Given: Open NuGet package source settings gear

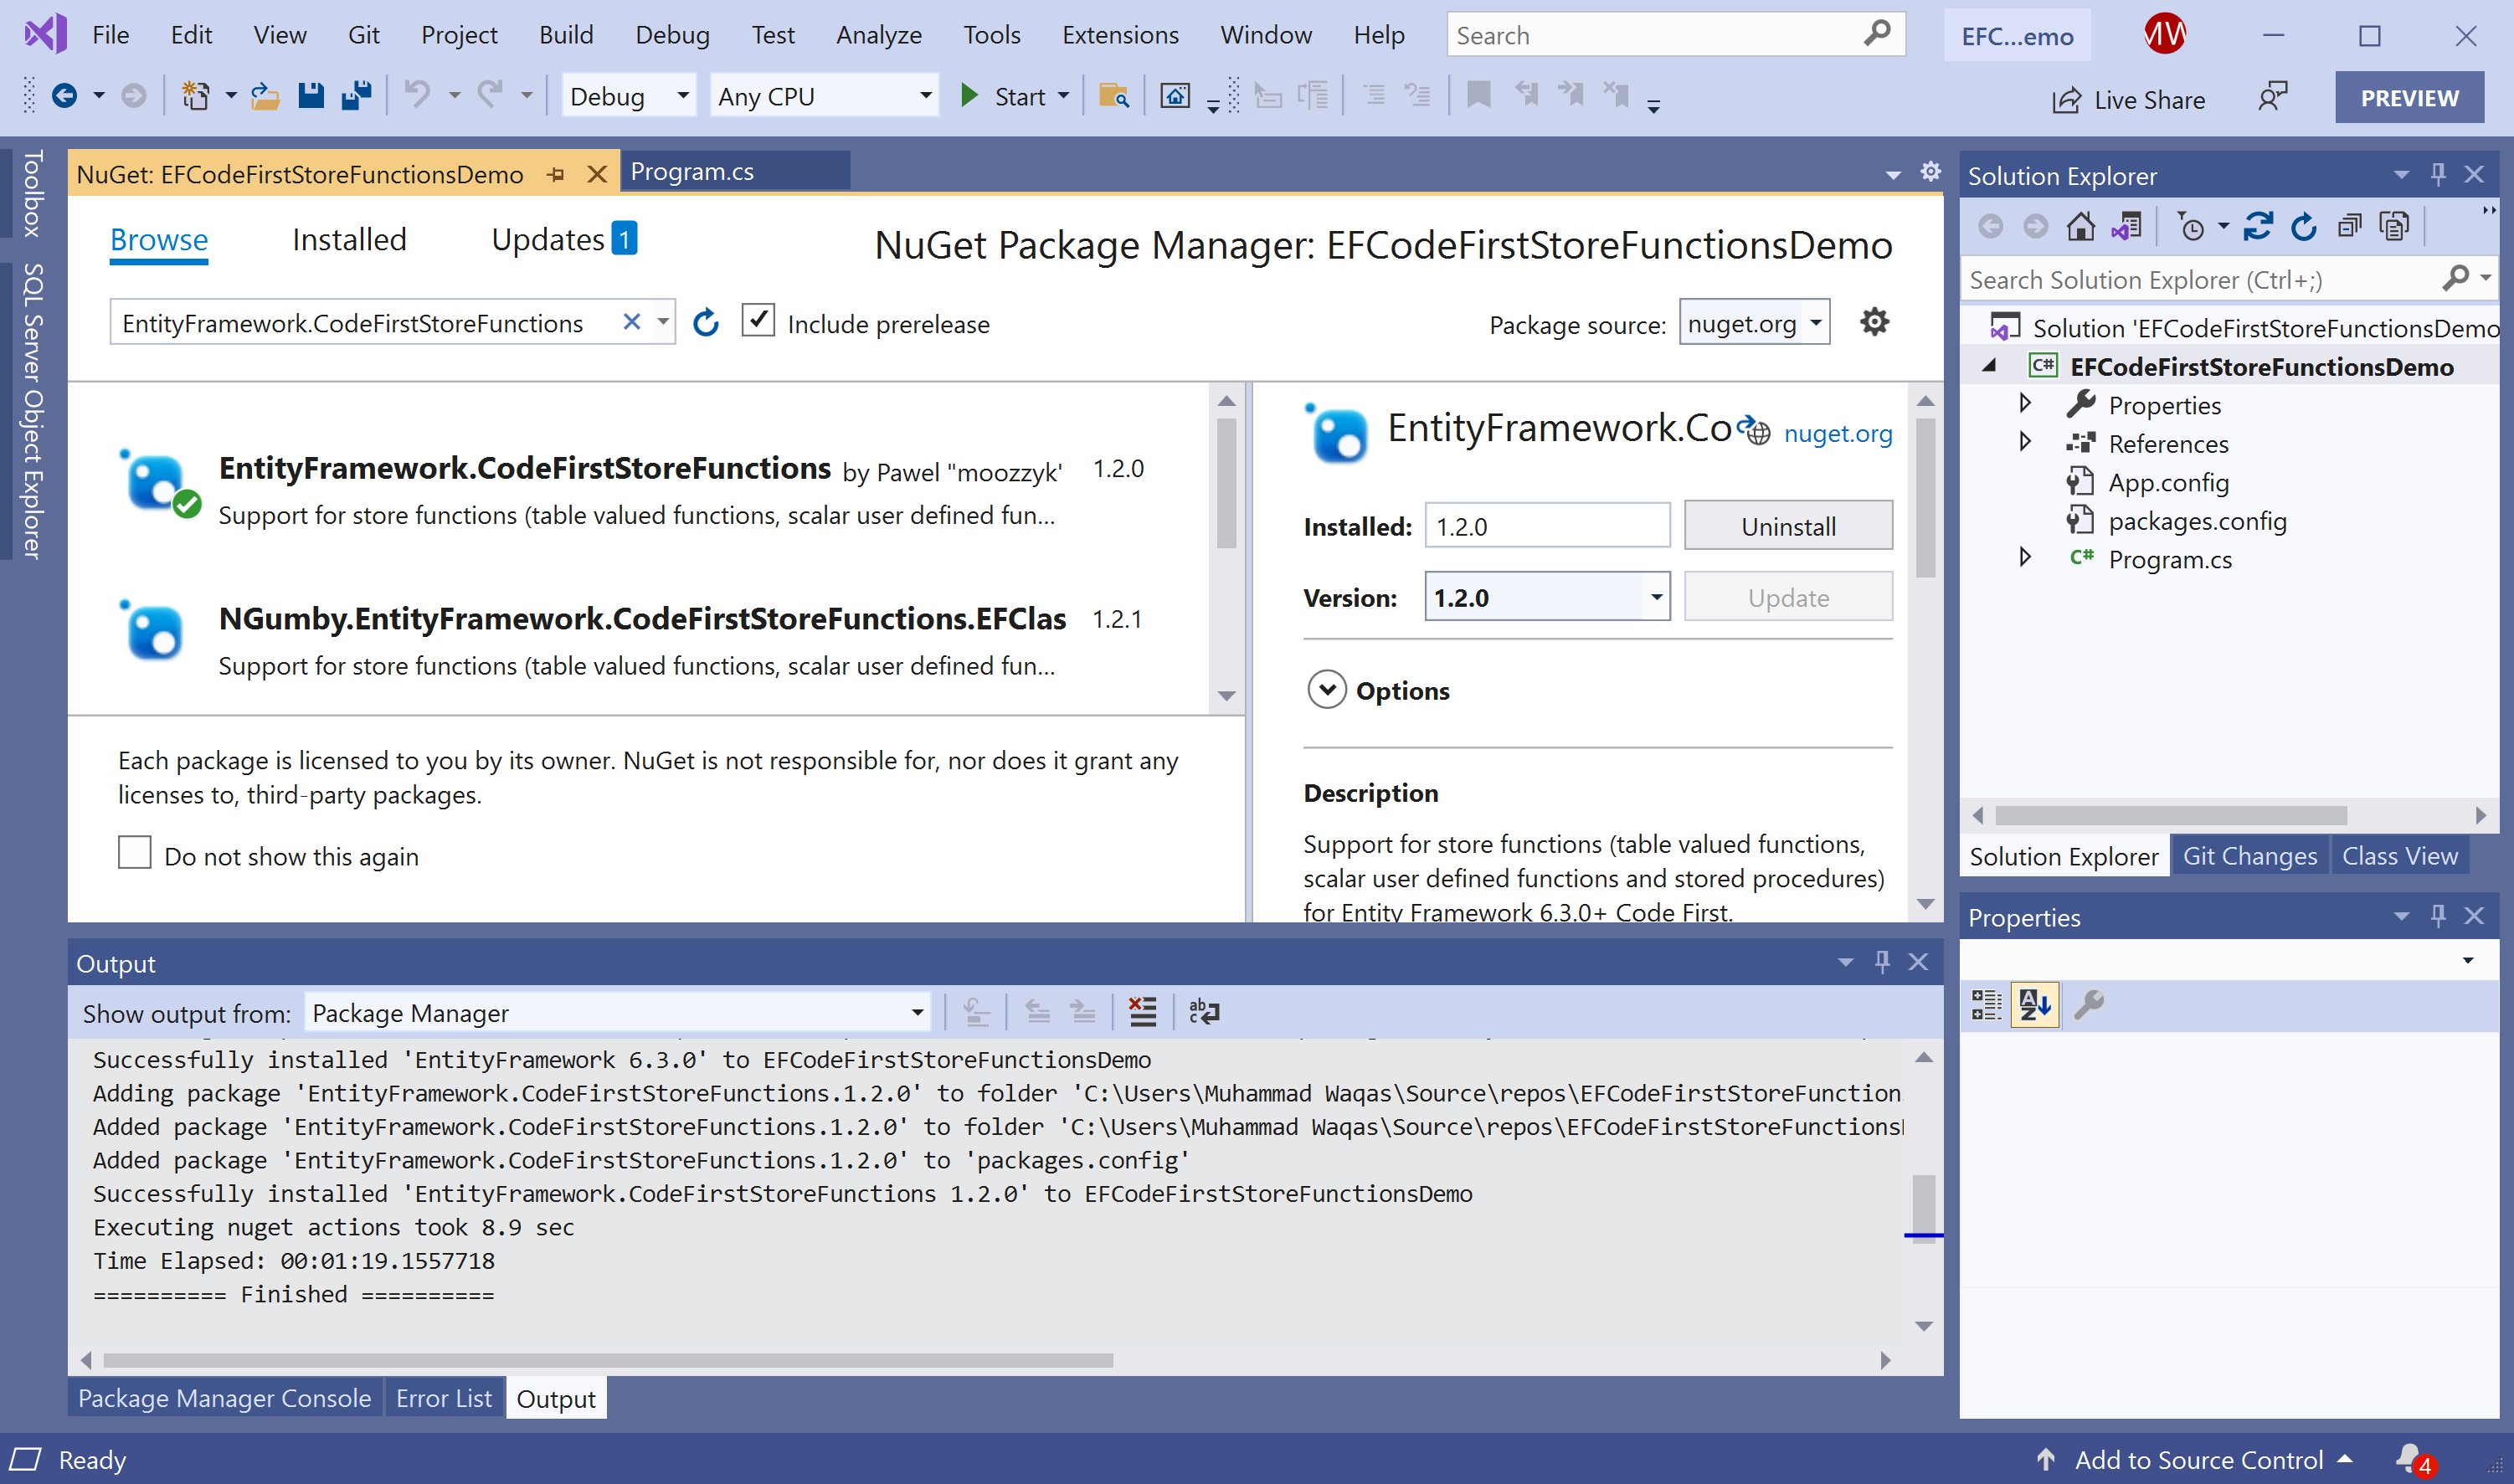Looking at the screenshot, I should pos(1874,322).
